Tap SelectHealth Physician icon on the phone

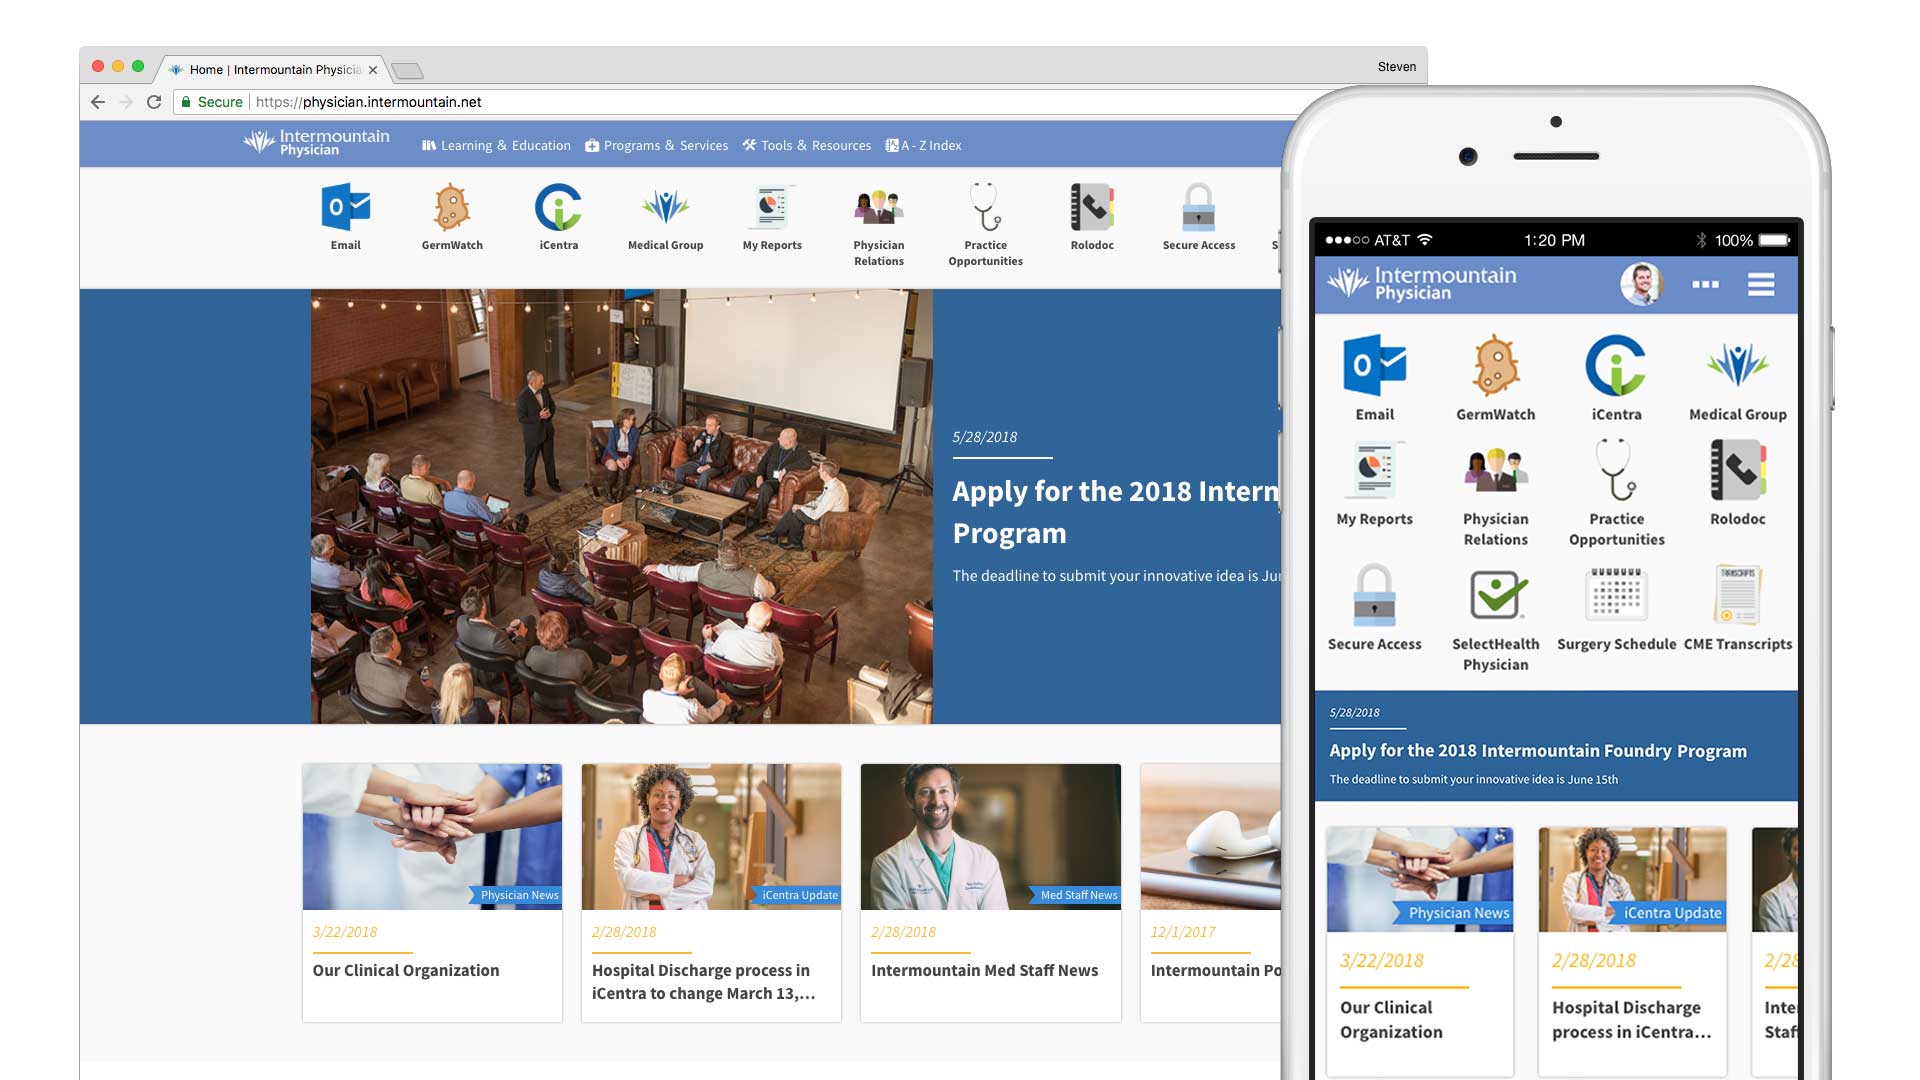pos(1496,595)
